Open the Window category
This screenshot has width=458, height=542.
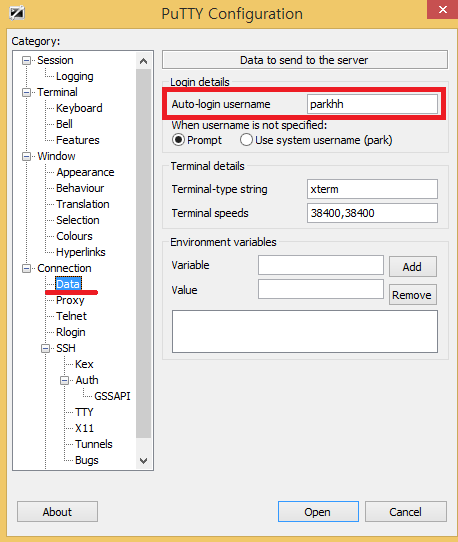[56, 156]
